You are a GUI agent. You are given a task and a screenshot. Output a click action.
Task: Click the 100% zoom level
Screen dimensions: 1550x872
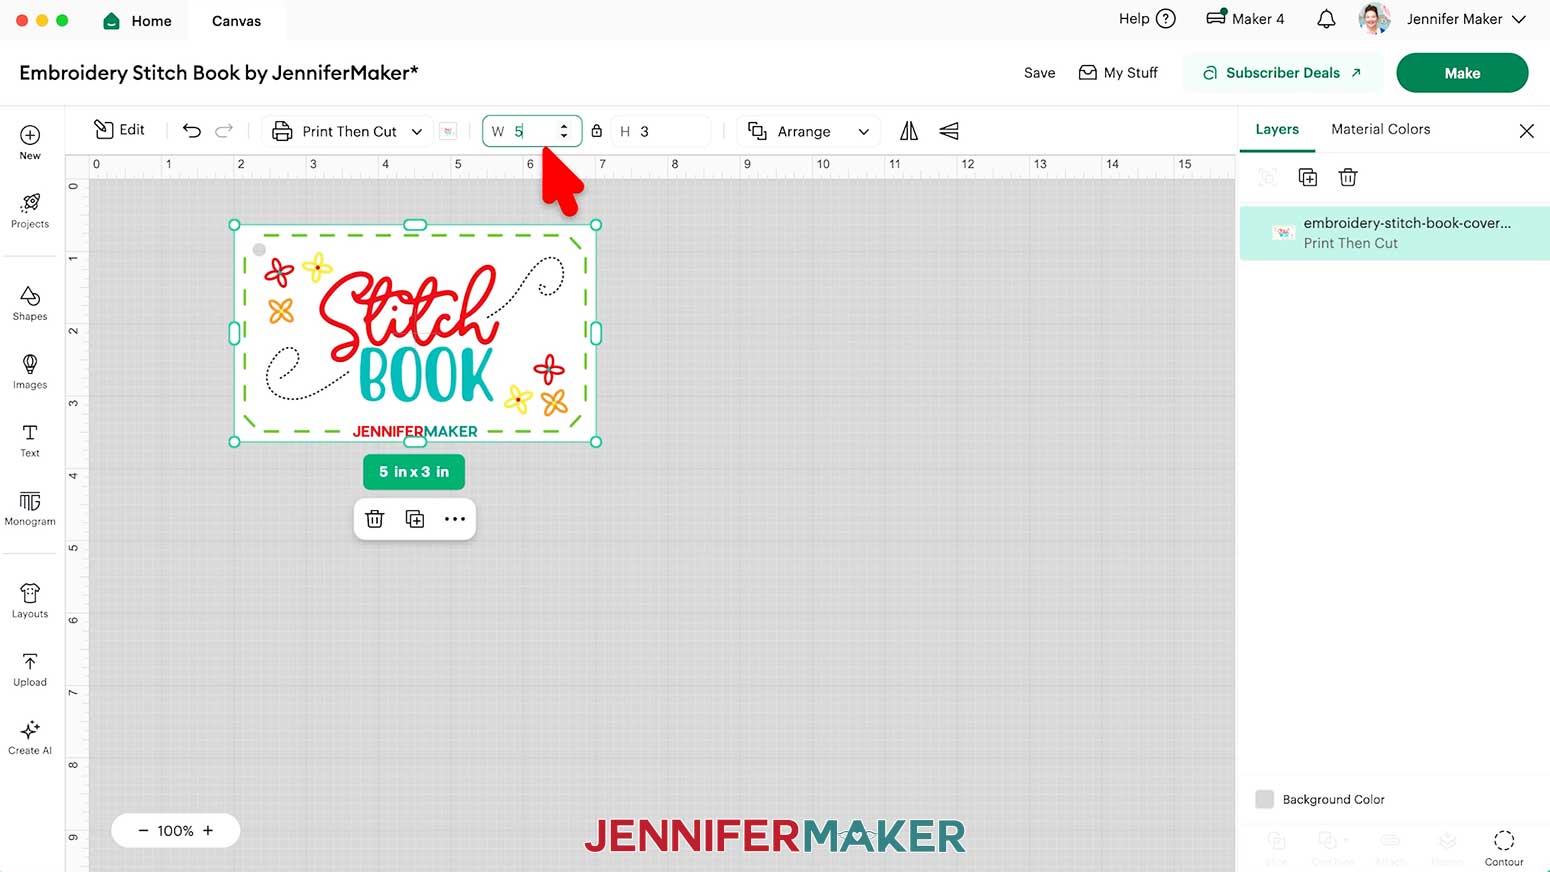[175, 830]
